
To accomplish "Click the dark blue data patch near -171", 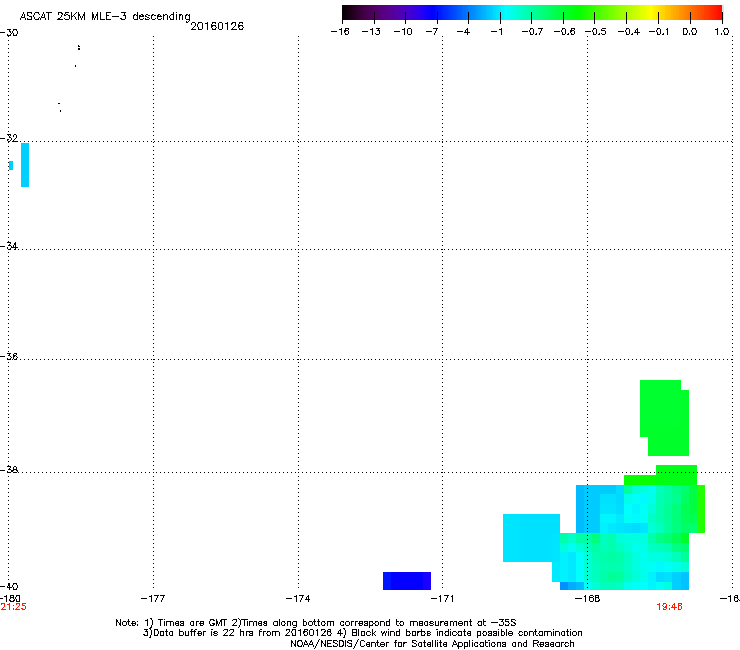I will click(407, 581).
